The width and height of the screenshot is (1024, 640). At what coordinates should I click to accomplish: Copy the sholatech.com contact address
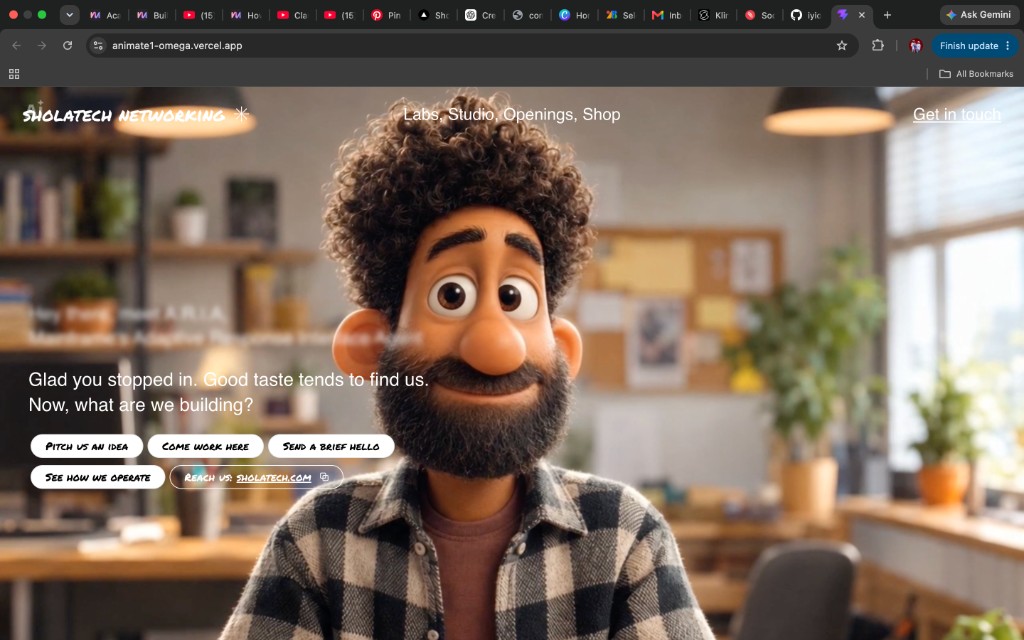(x=324, y=477)
